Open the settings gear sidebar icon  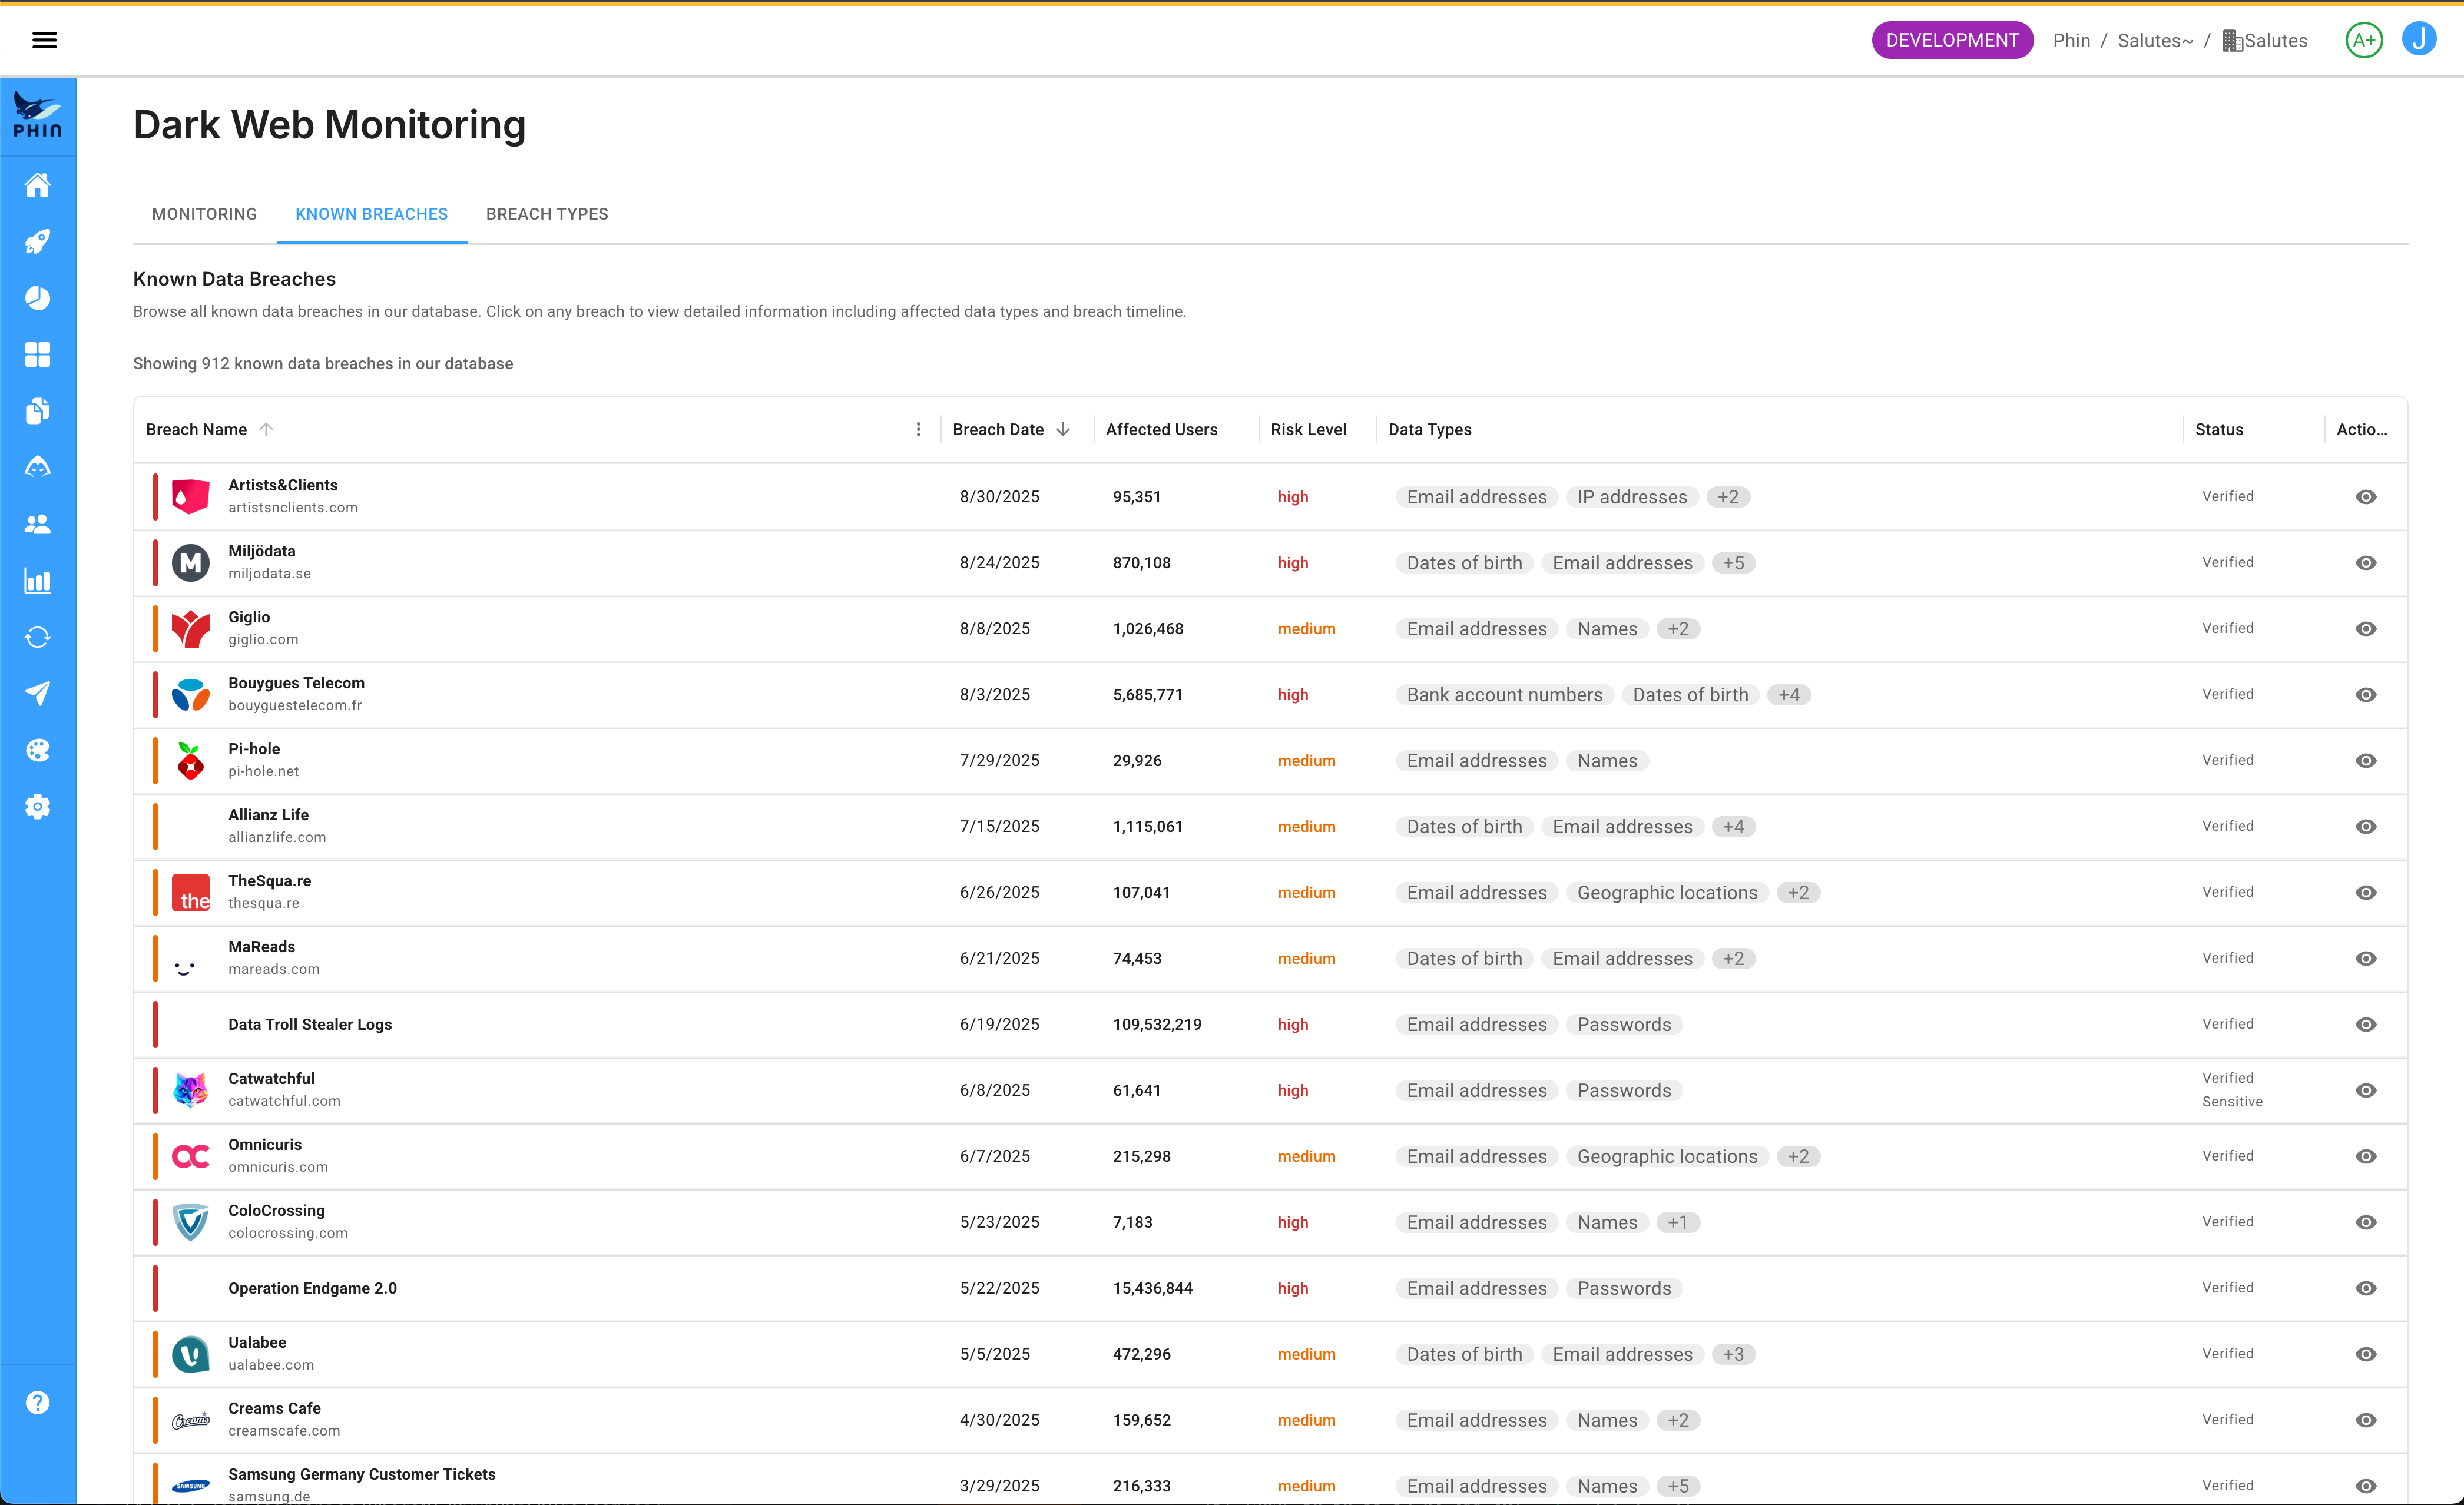pyautogui.click(x=38, y=807)
